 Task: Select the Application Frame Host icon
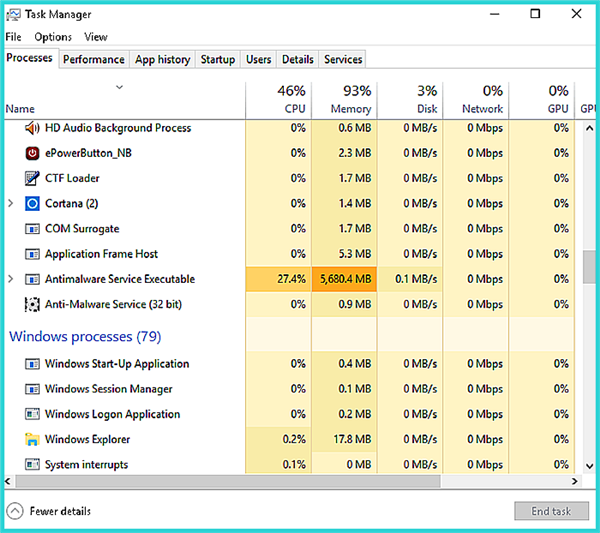(x=32, y=254)
